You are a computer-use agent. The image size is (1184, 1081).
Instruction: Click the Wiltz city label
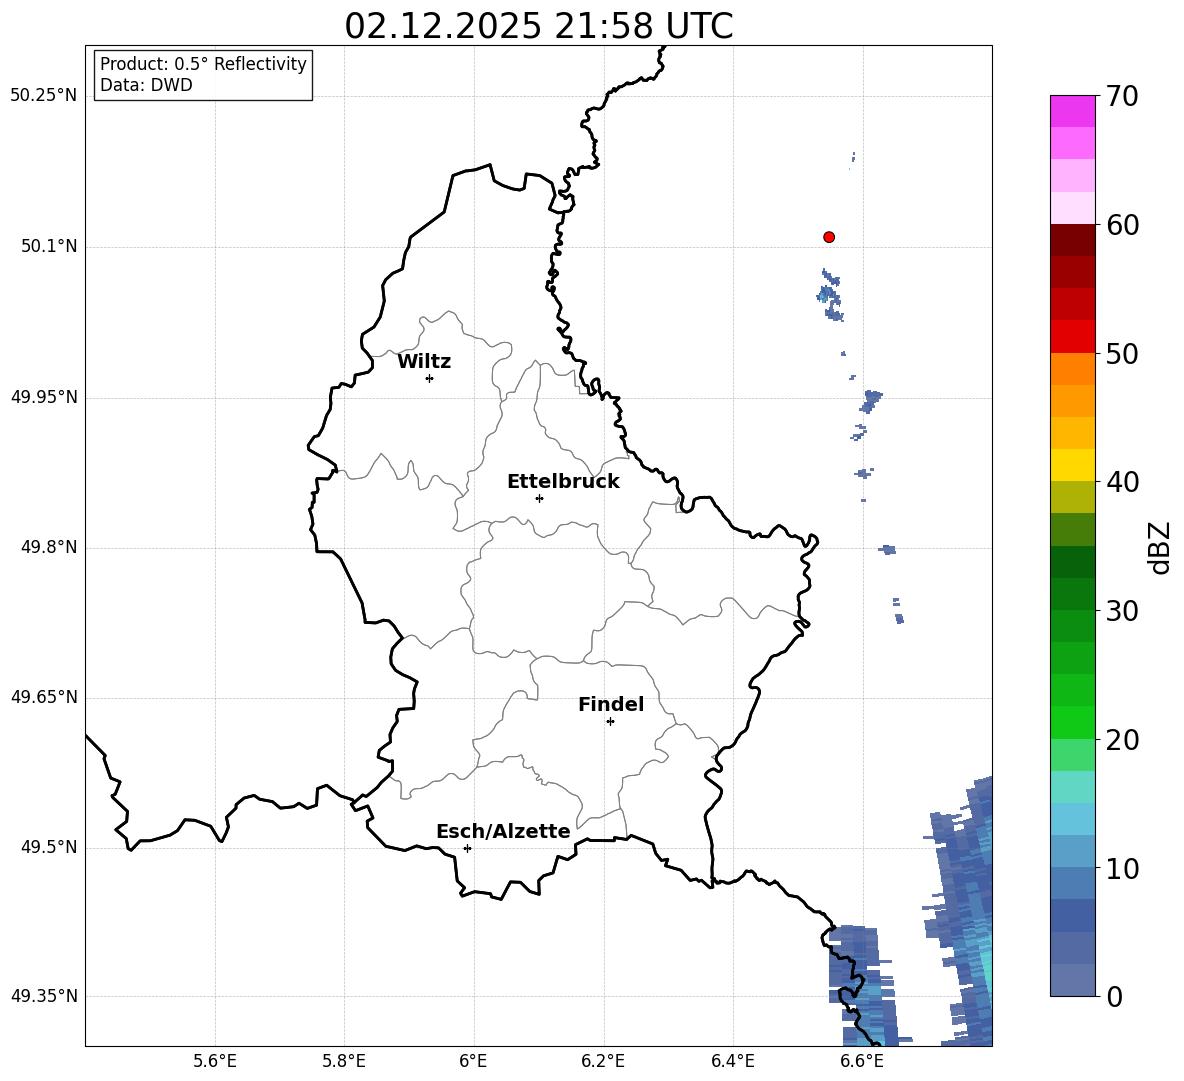424,362
